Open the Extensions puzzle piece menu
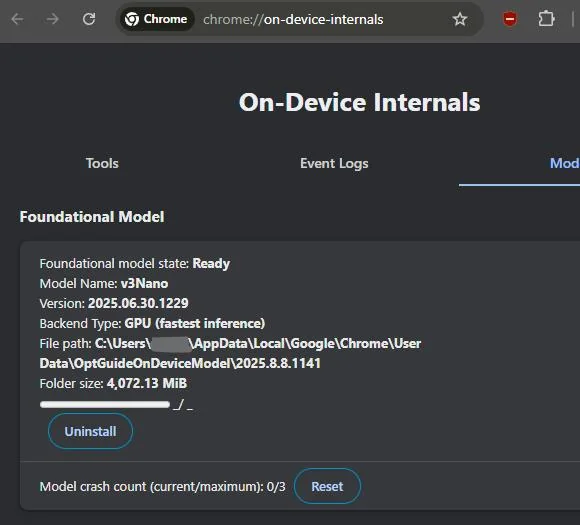580x525 pixels. pos(546,19)
